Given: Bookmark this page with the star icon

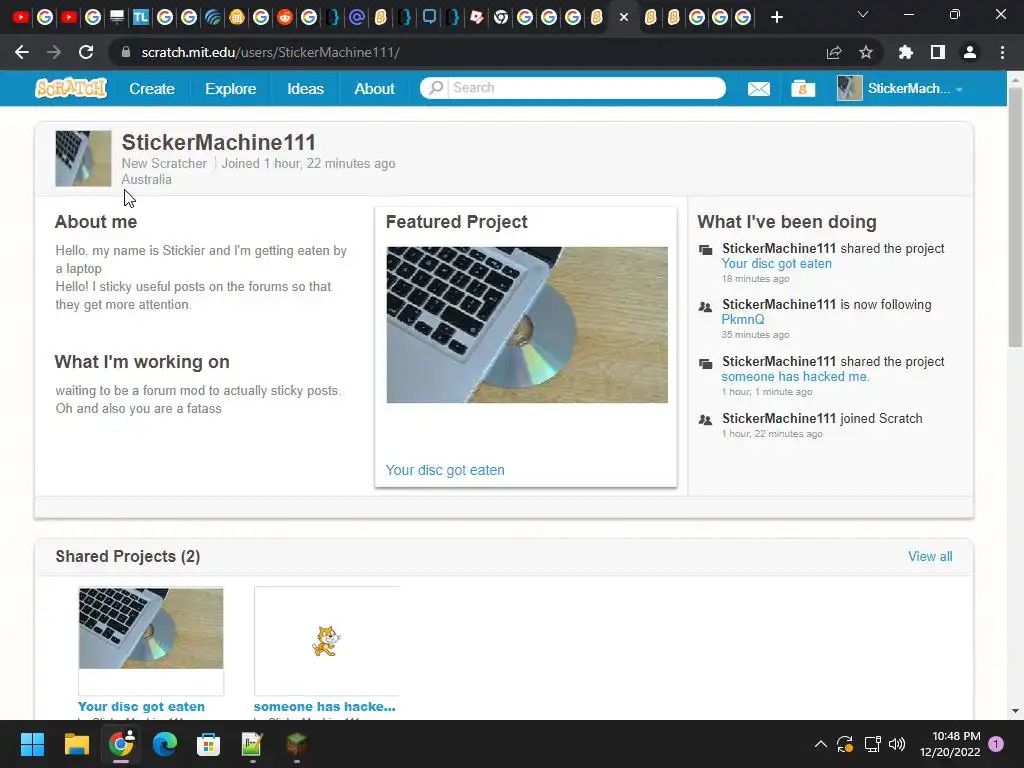Looking at the screenshot, I should pos(866,52).
